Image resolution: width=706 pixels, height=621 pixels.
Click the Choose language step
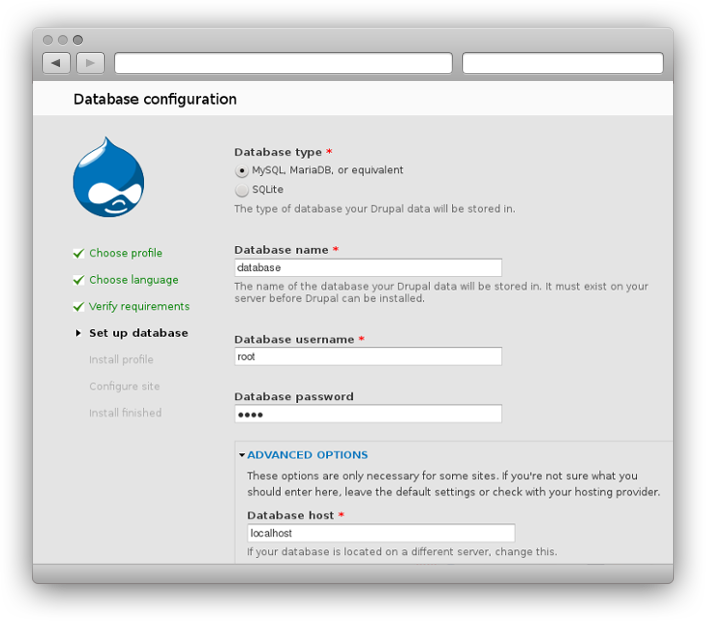coord(134,280)
